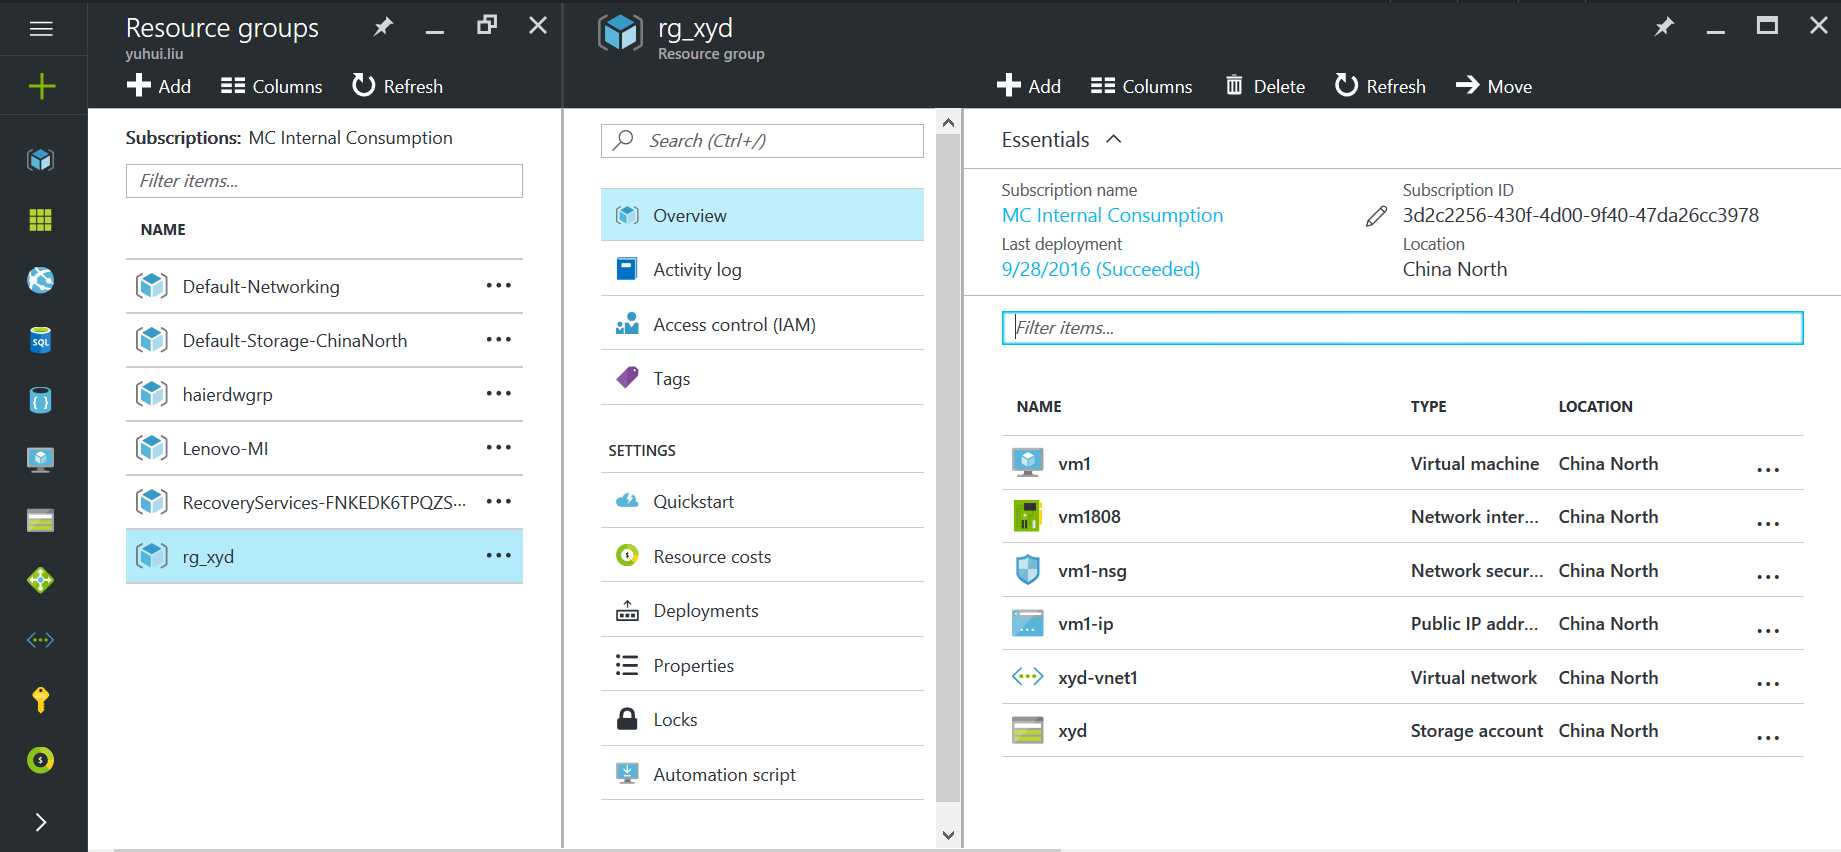Add a new resource group
Viewport: 1841px width, 852px height.
click(159, 86)
